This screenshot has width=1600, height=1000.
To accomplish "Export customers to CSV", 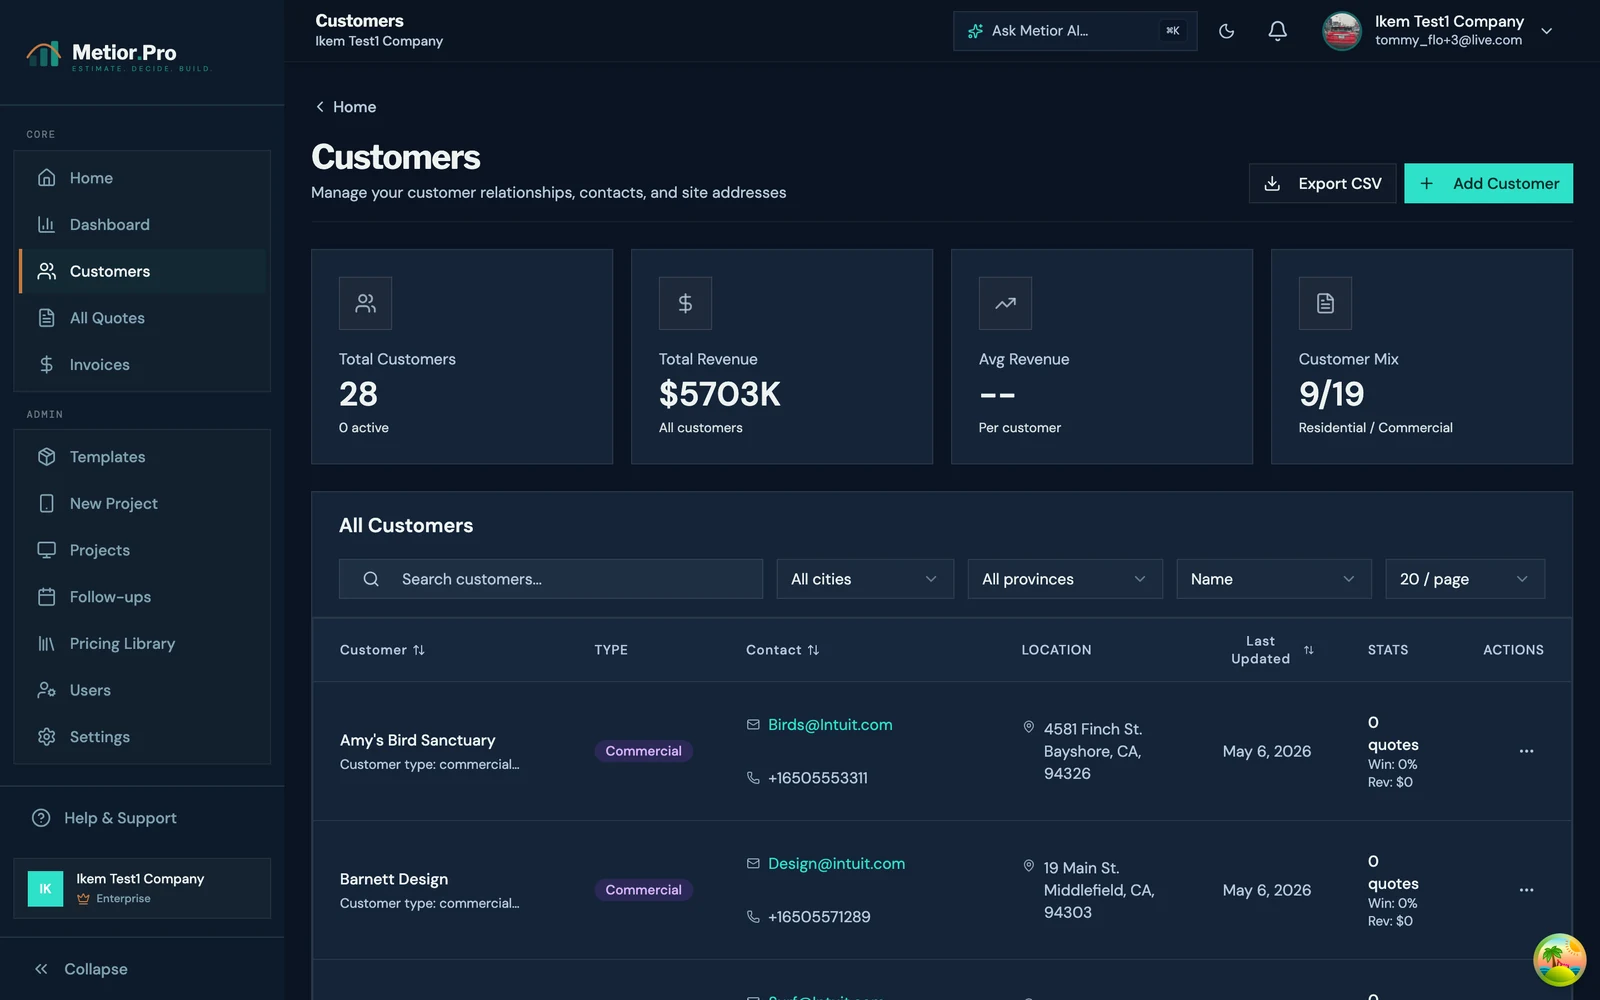I will coord(1322,183).
